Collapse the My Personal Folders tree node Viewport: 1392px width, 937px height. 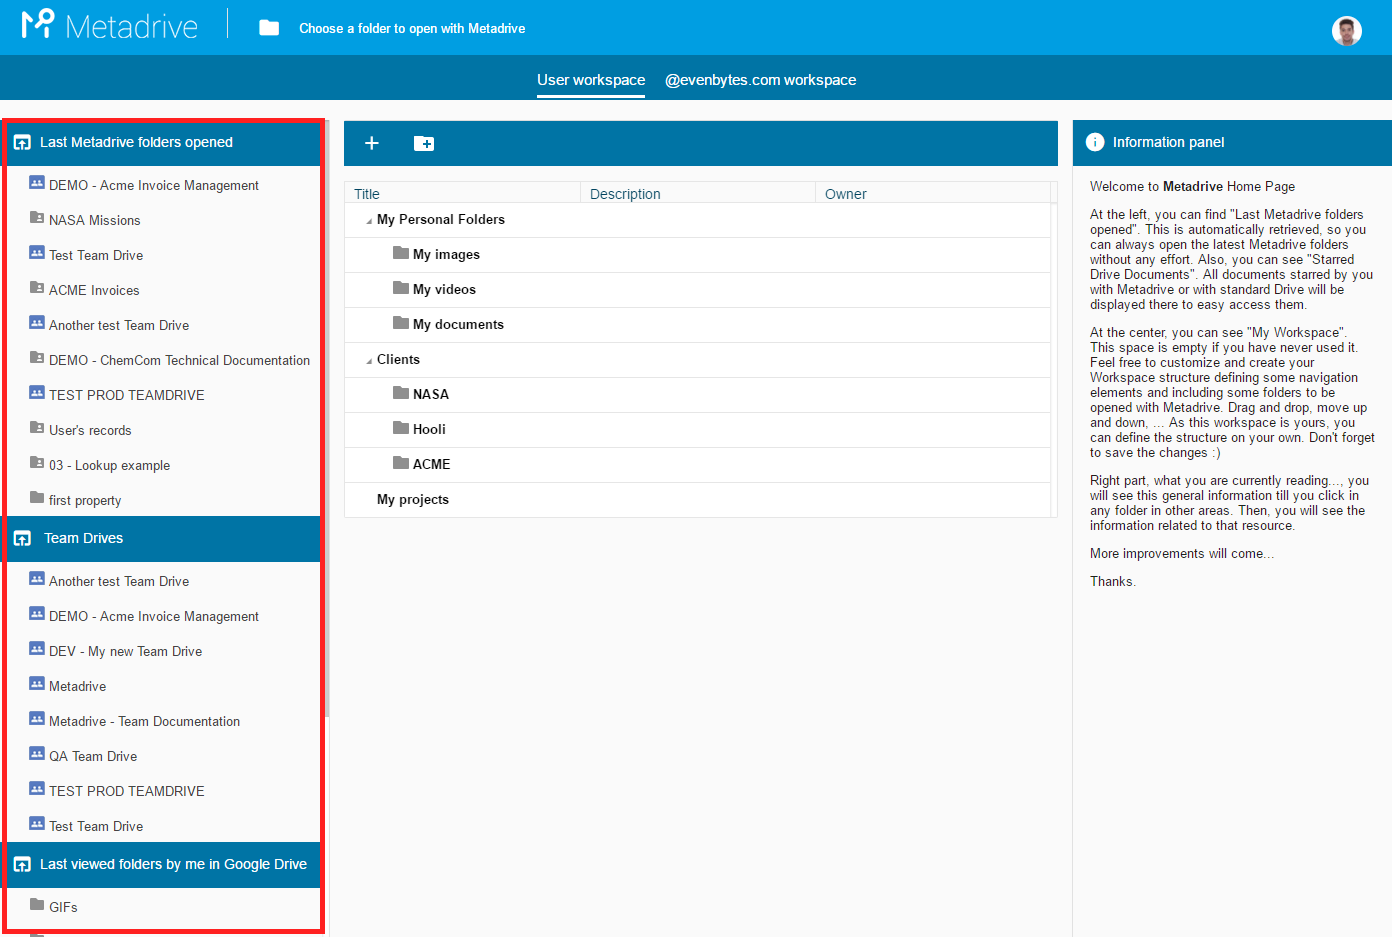click(x=369, y=221)
